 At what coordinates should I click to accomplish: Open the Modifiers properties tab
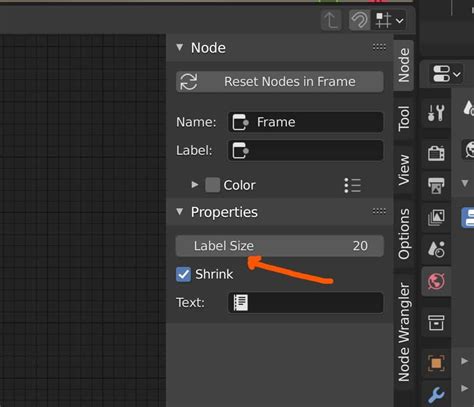436,395
